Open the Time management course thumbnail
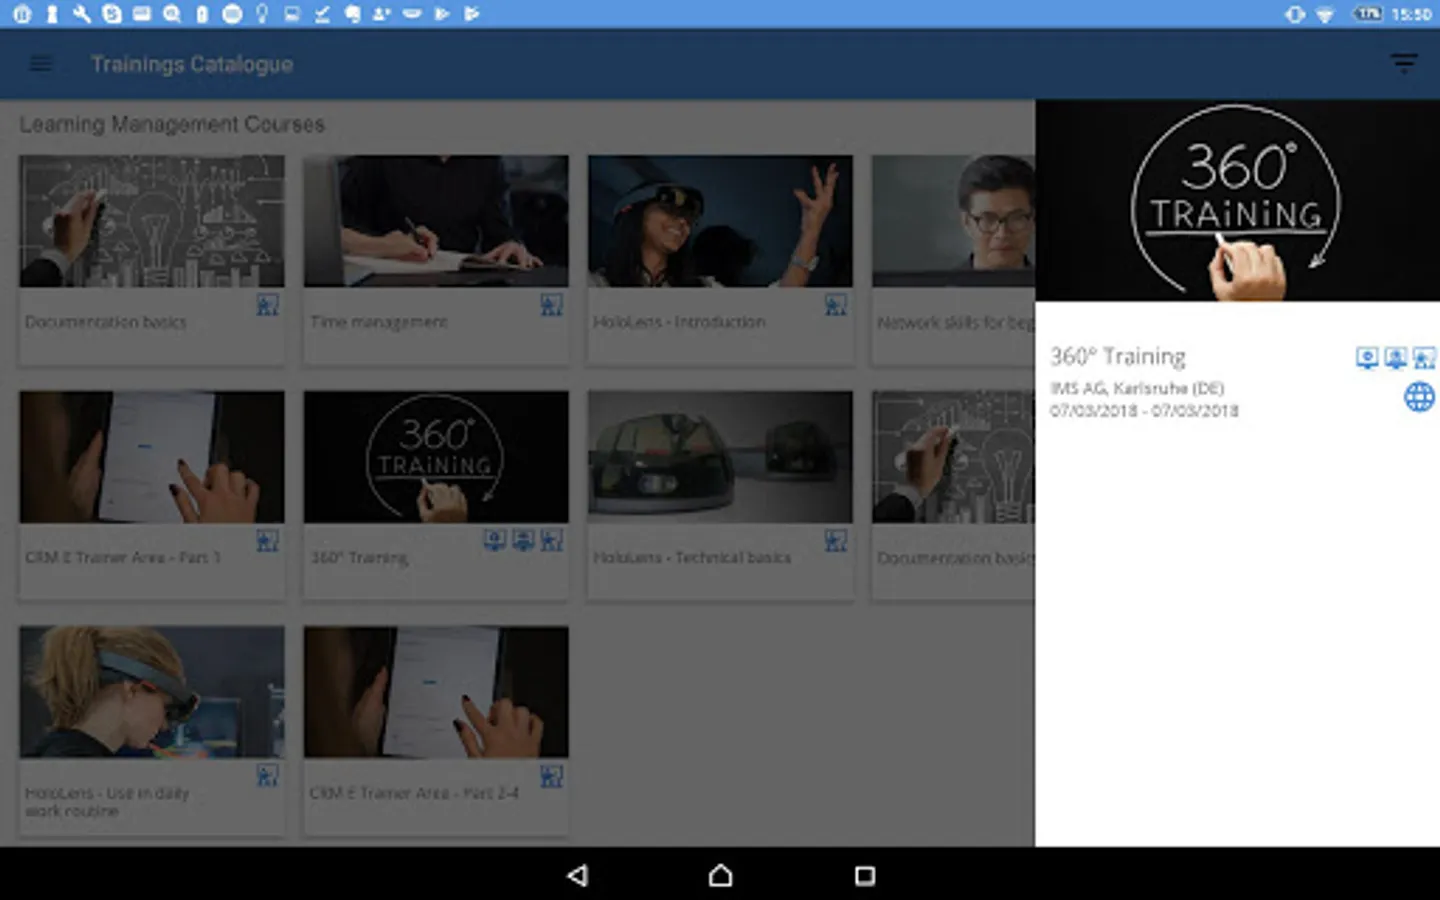Image resolution: width=1440 pixels, height=900 pixels. point(436,221)
